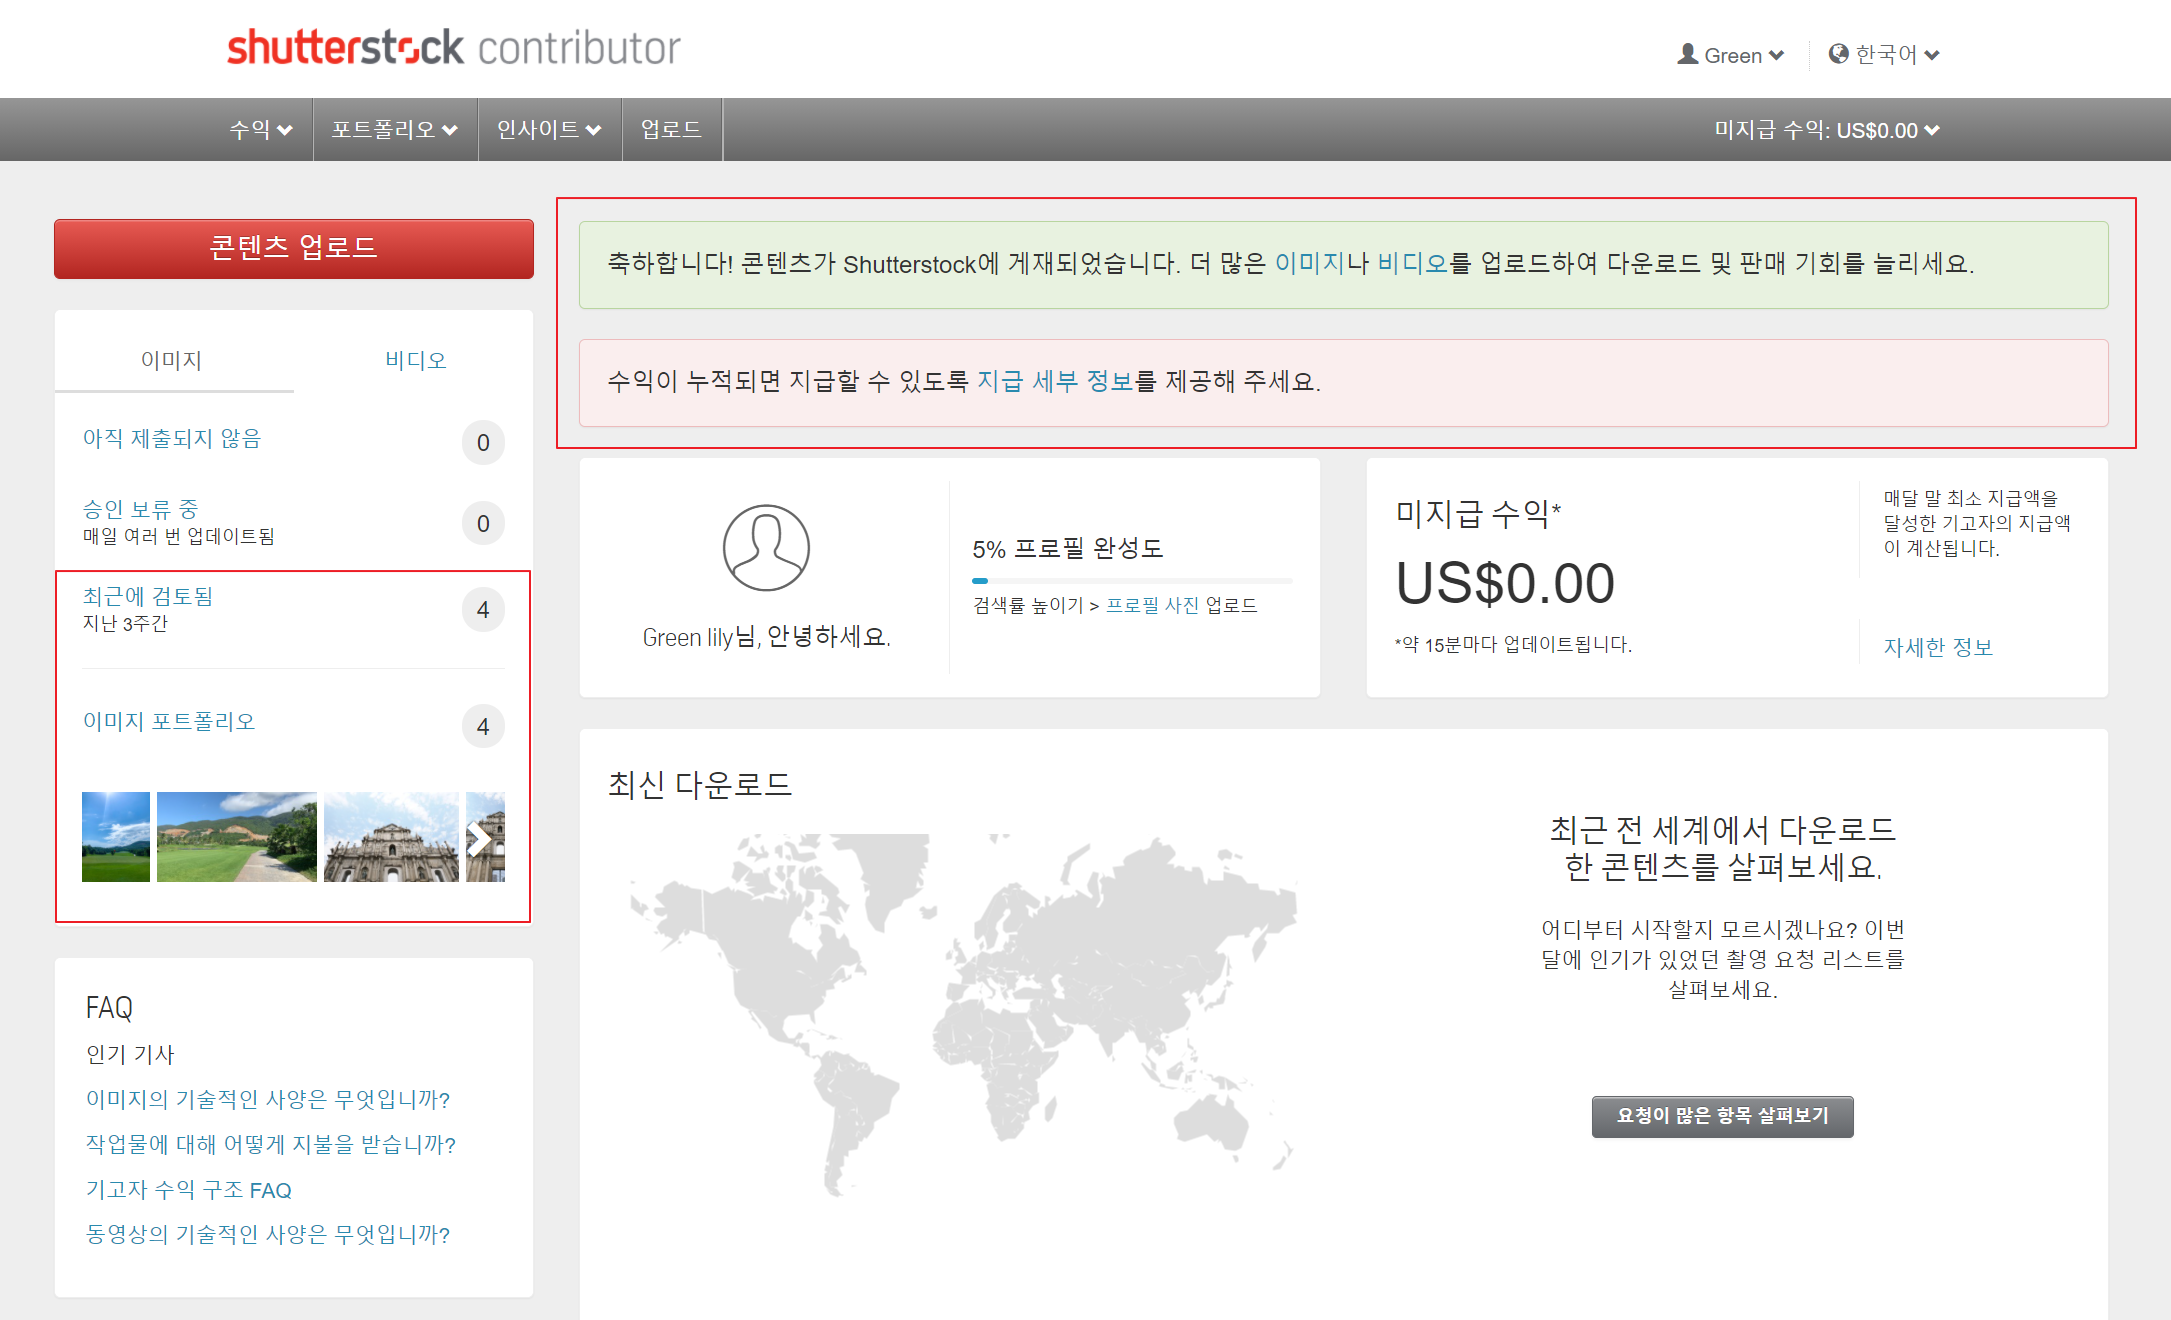This screenshot has width=2171, height=1320.
Task: Click the user silhouette icon beside Green
Action: click(x=1687, y=54)
